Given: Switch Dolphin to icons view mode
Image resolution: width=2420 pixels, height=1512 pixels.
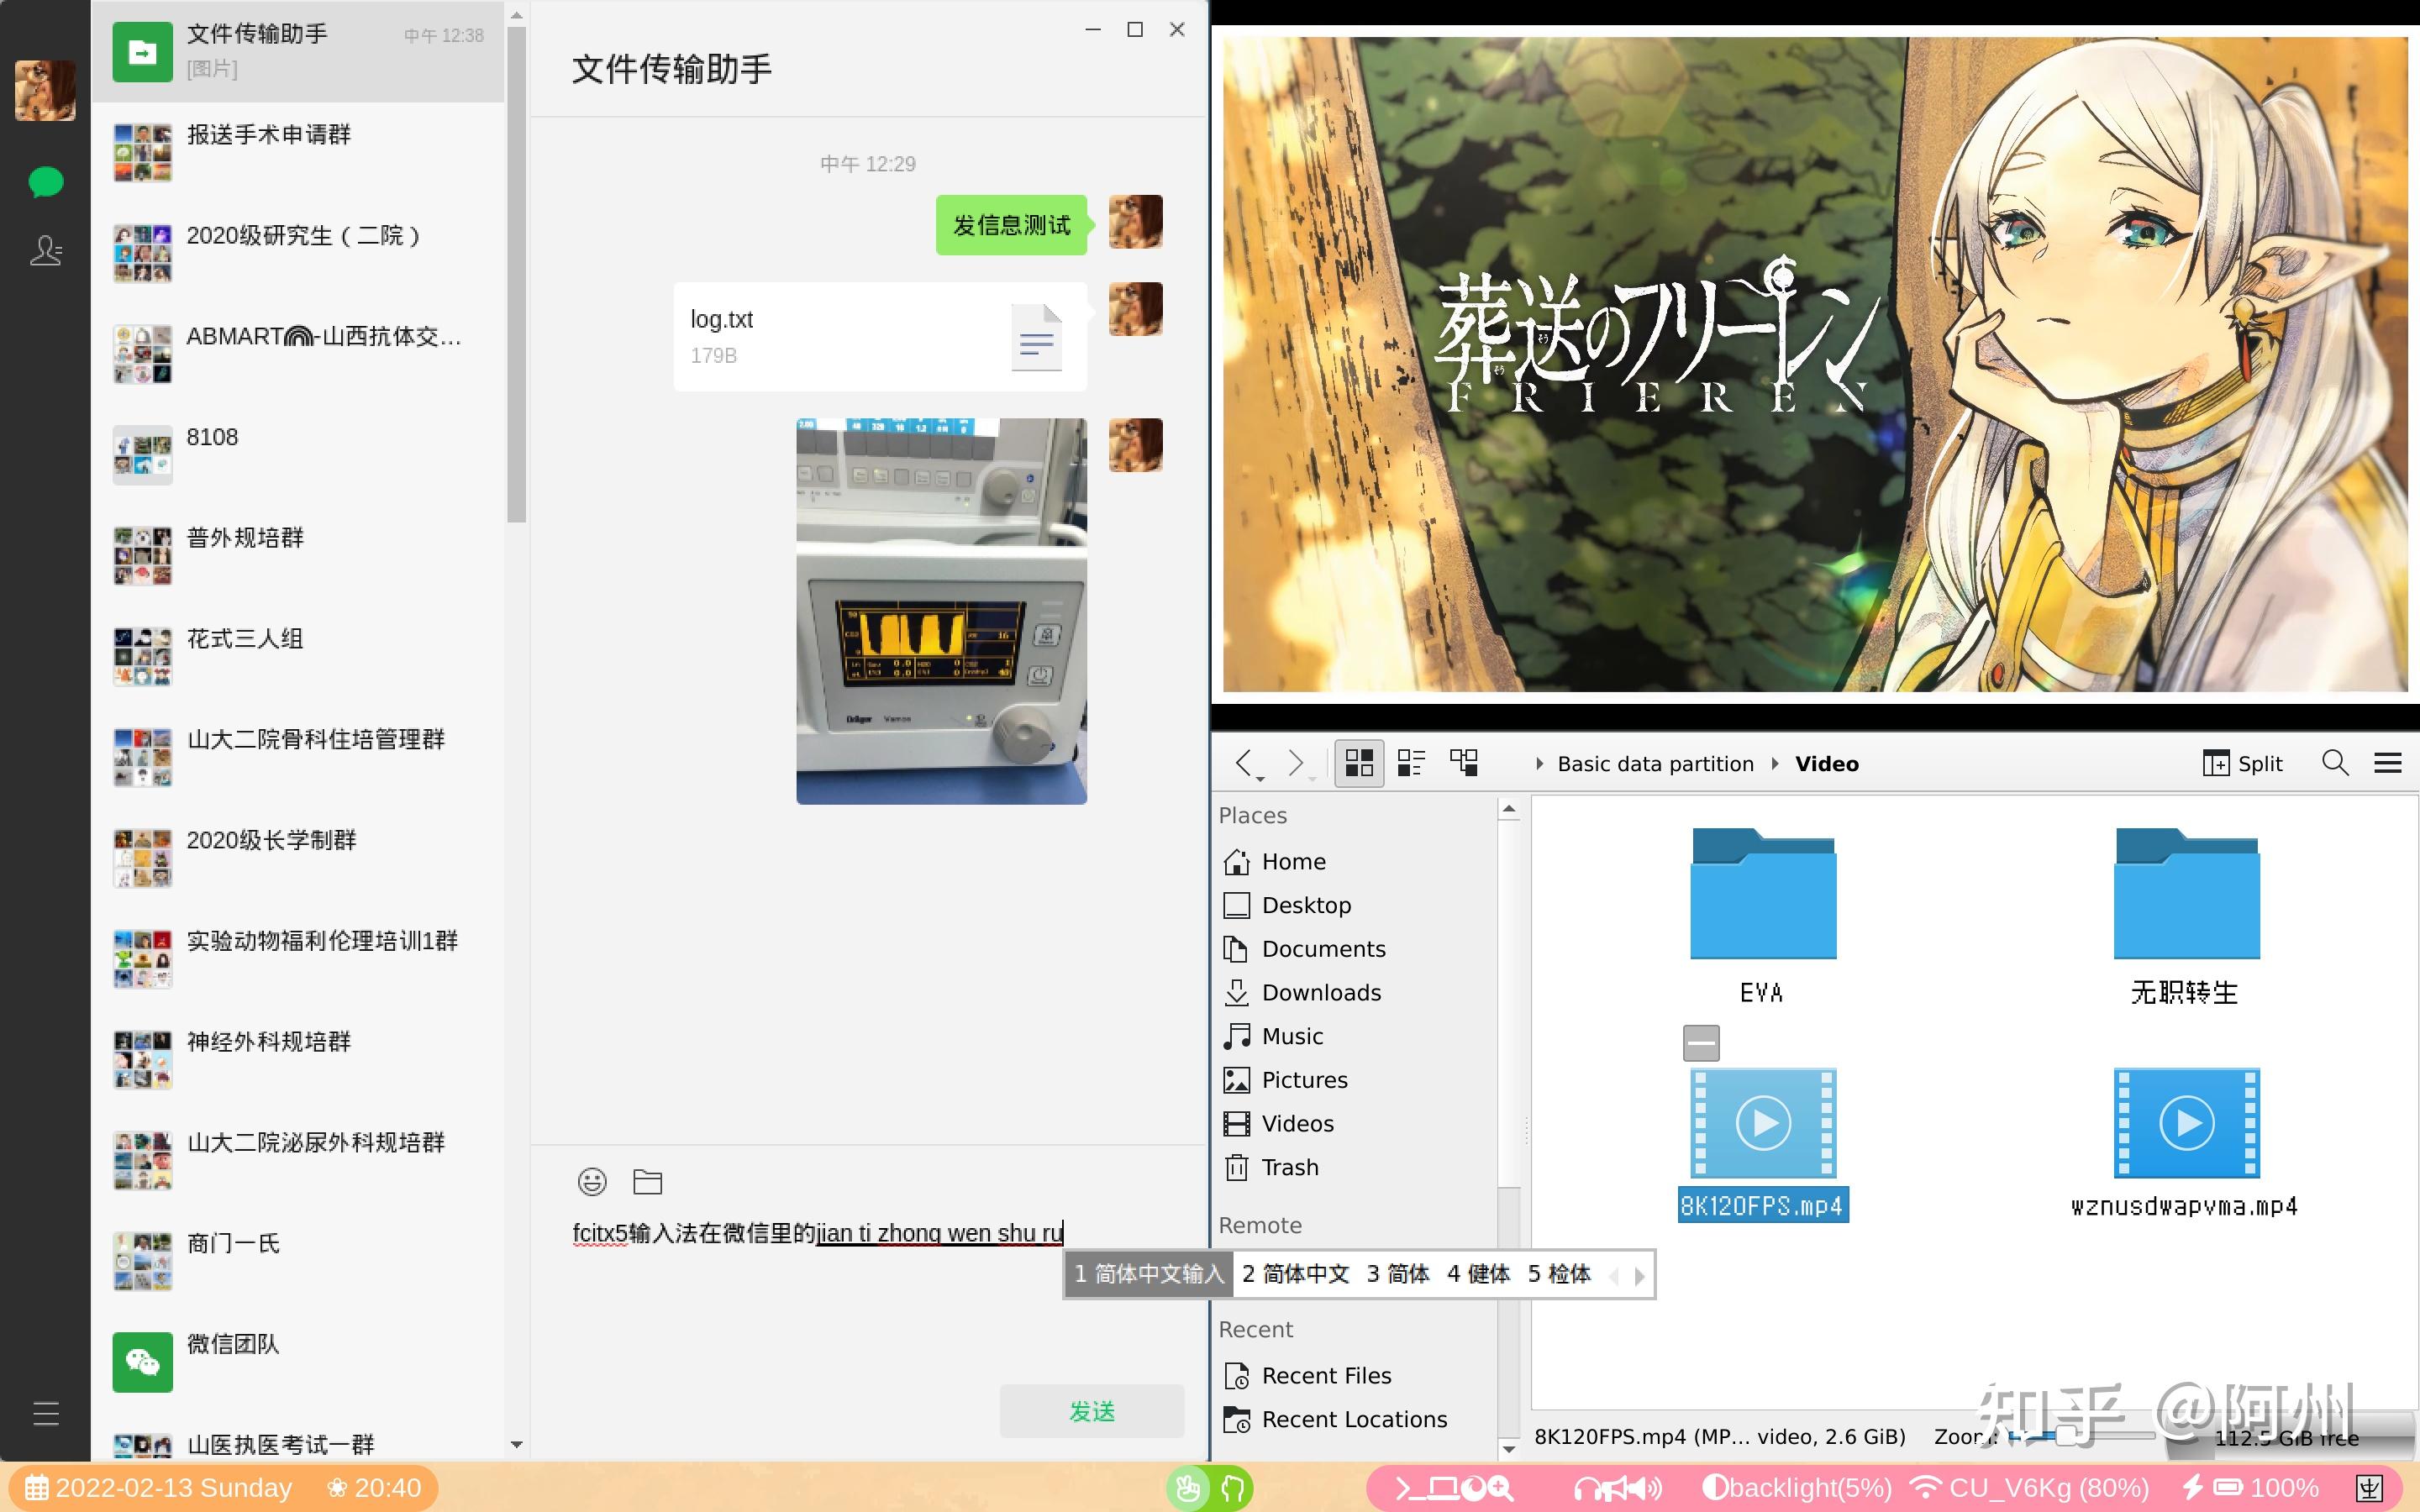Looking at the screenshot, I should pyautogui.click(x=1358, y=762).
